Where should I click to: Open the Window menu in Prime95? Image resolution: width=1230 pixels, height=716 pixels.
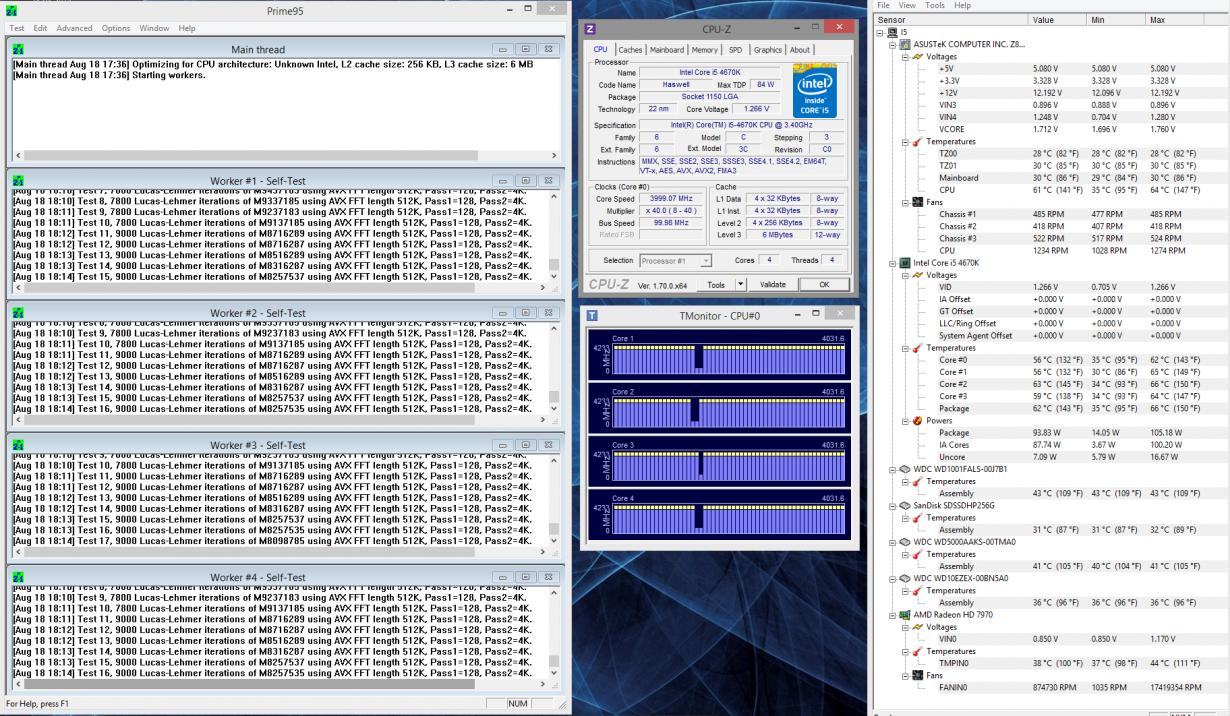(154, 28)
